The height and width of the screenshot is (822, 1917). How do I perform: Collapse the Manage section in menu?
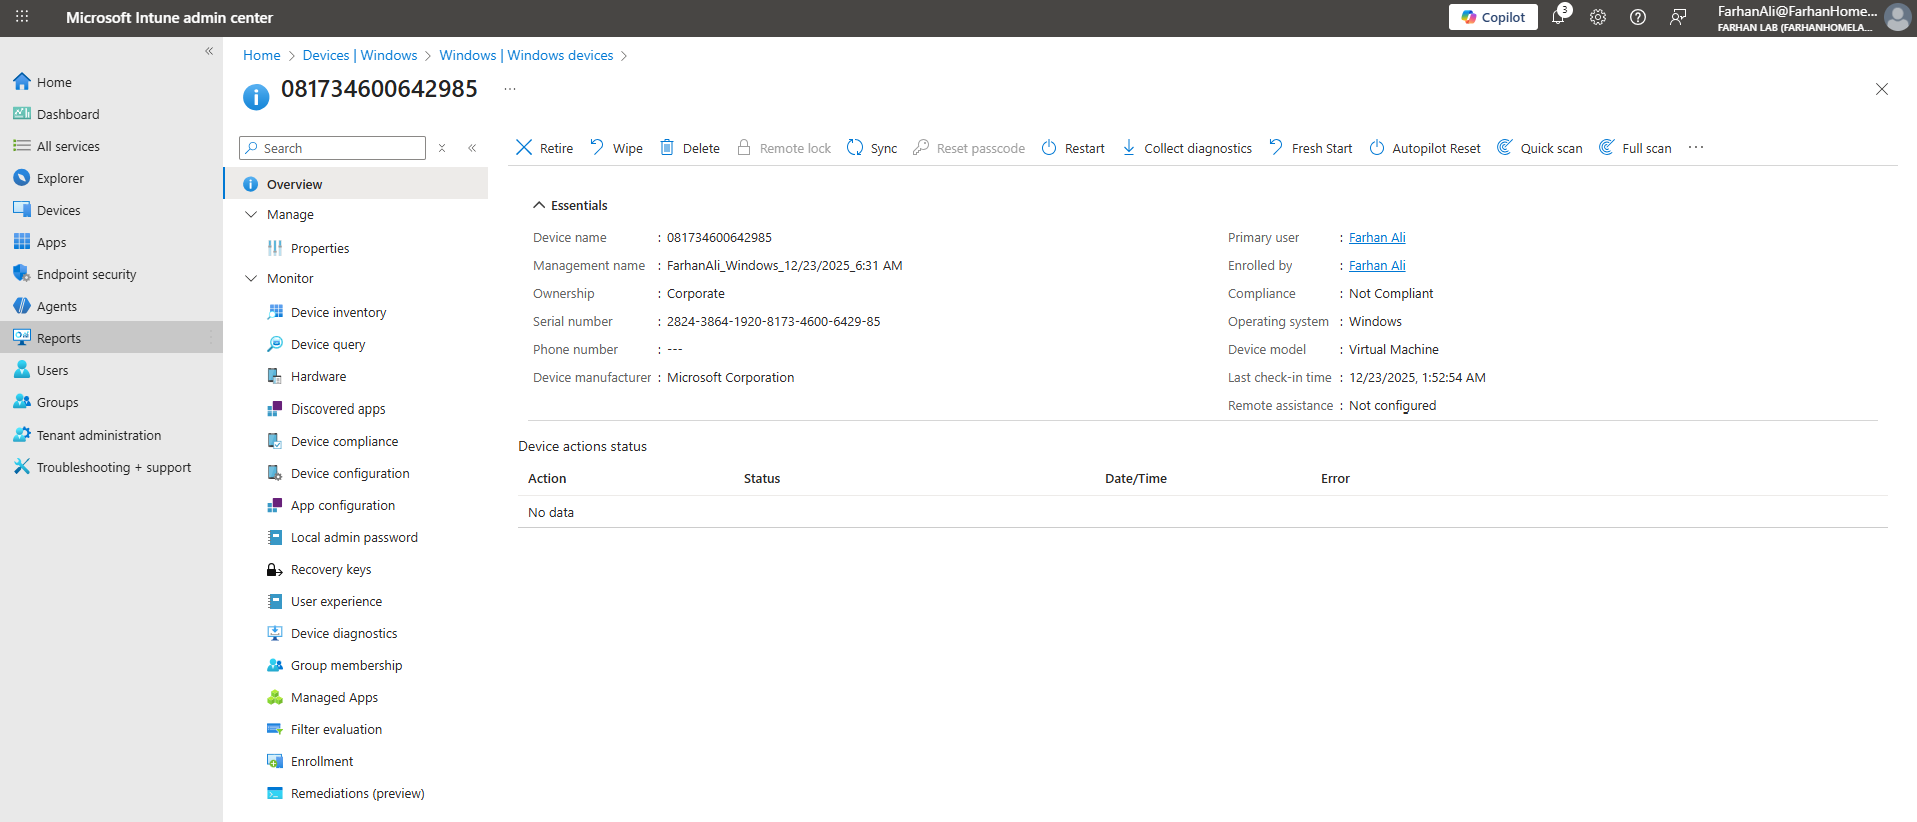click(251, 215)
